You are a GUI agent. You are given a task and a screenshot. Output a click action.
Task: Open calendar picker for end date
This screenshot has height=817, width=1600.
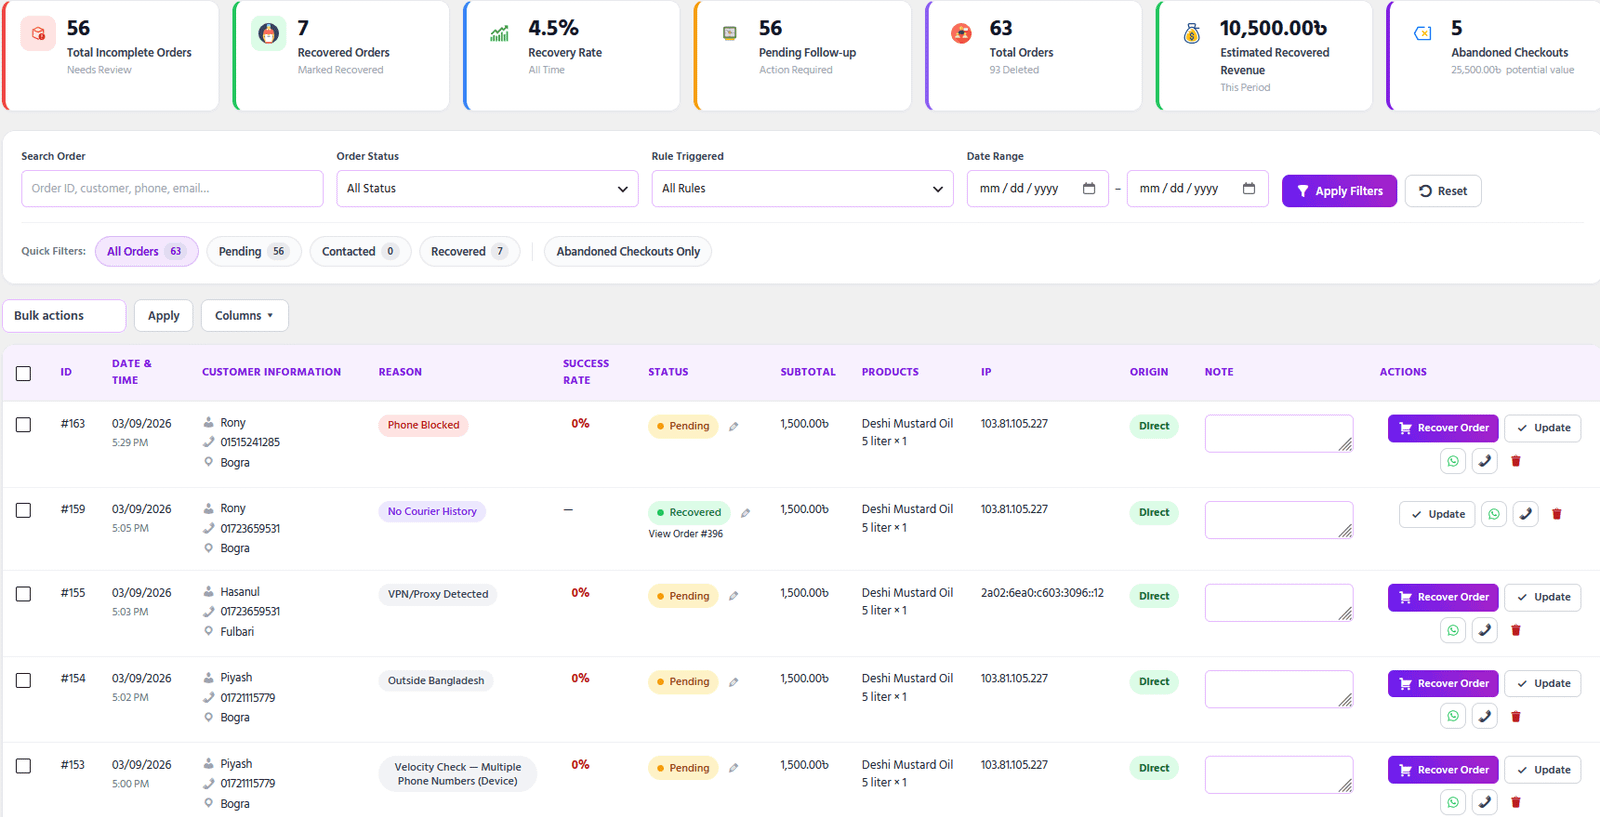click(1249, 188)
